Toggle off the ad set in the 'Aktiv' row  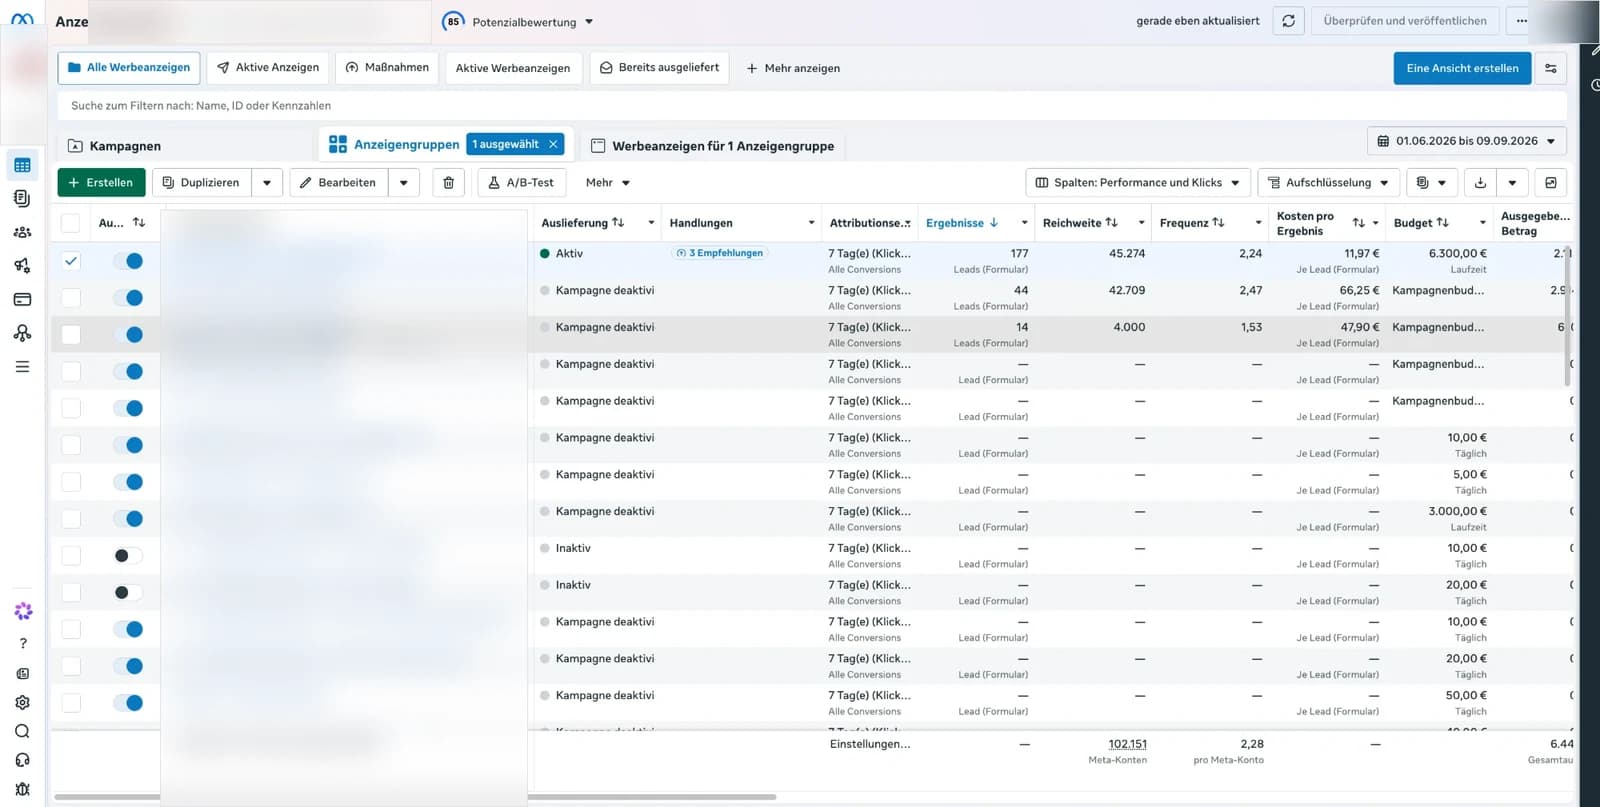point(128,261)
